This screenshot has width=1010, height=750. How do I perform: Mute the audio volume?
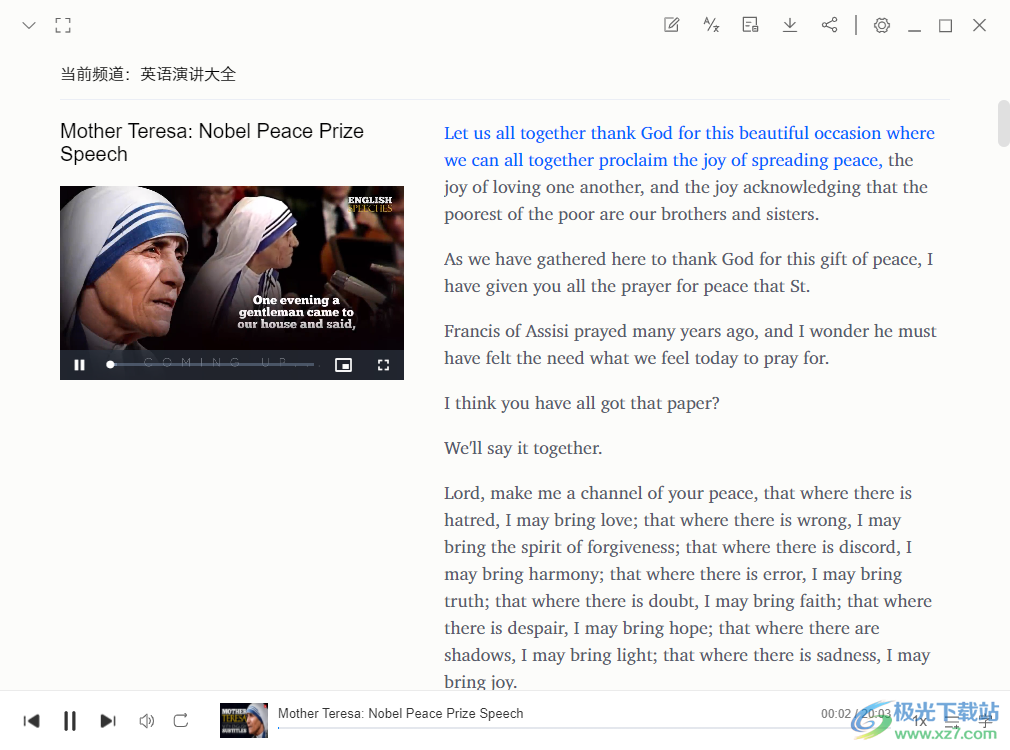pos(146,720)
